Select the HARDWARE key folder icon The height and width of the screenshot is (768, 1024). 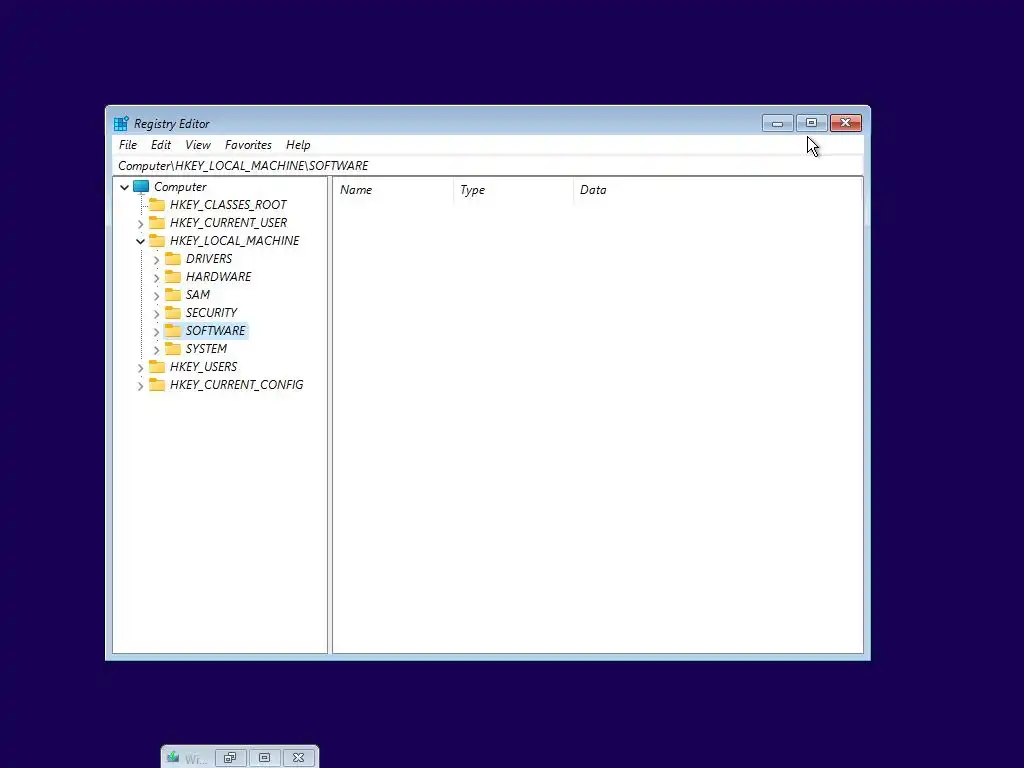[x=172, y=277]
